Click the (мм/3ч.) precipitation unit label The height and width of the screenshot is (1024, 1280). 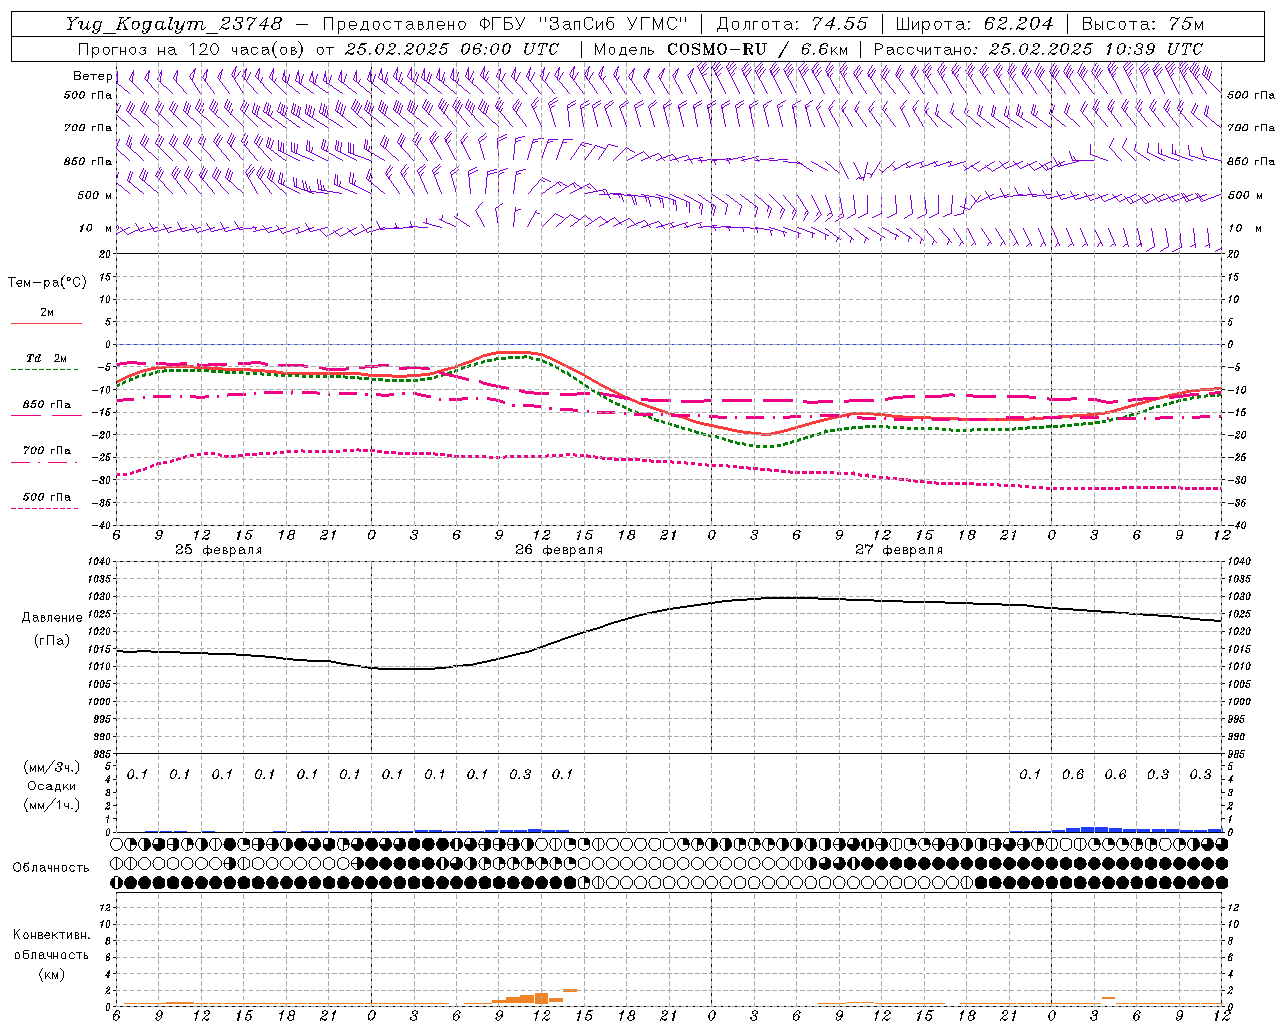52,768
